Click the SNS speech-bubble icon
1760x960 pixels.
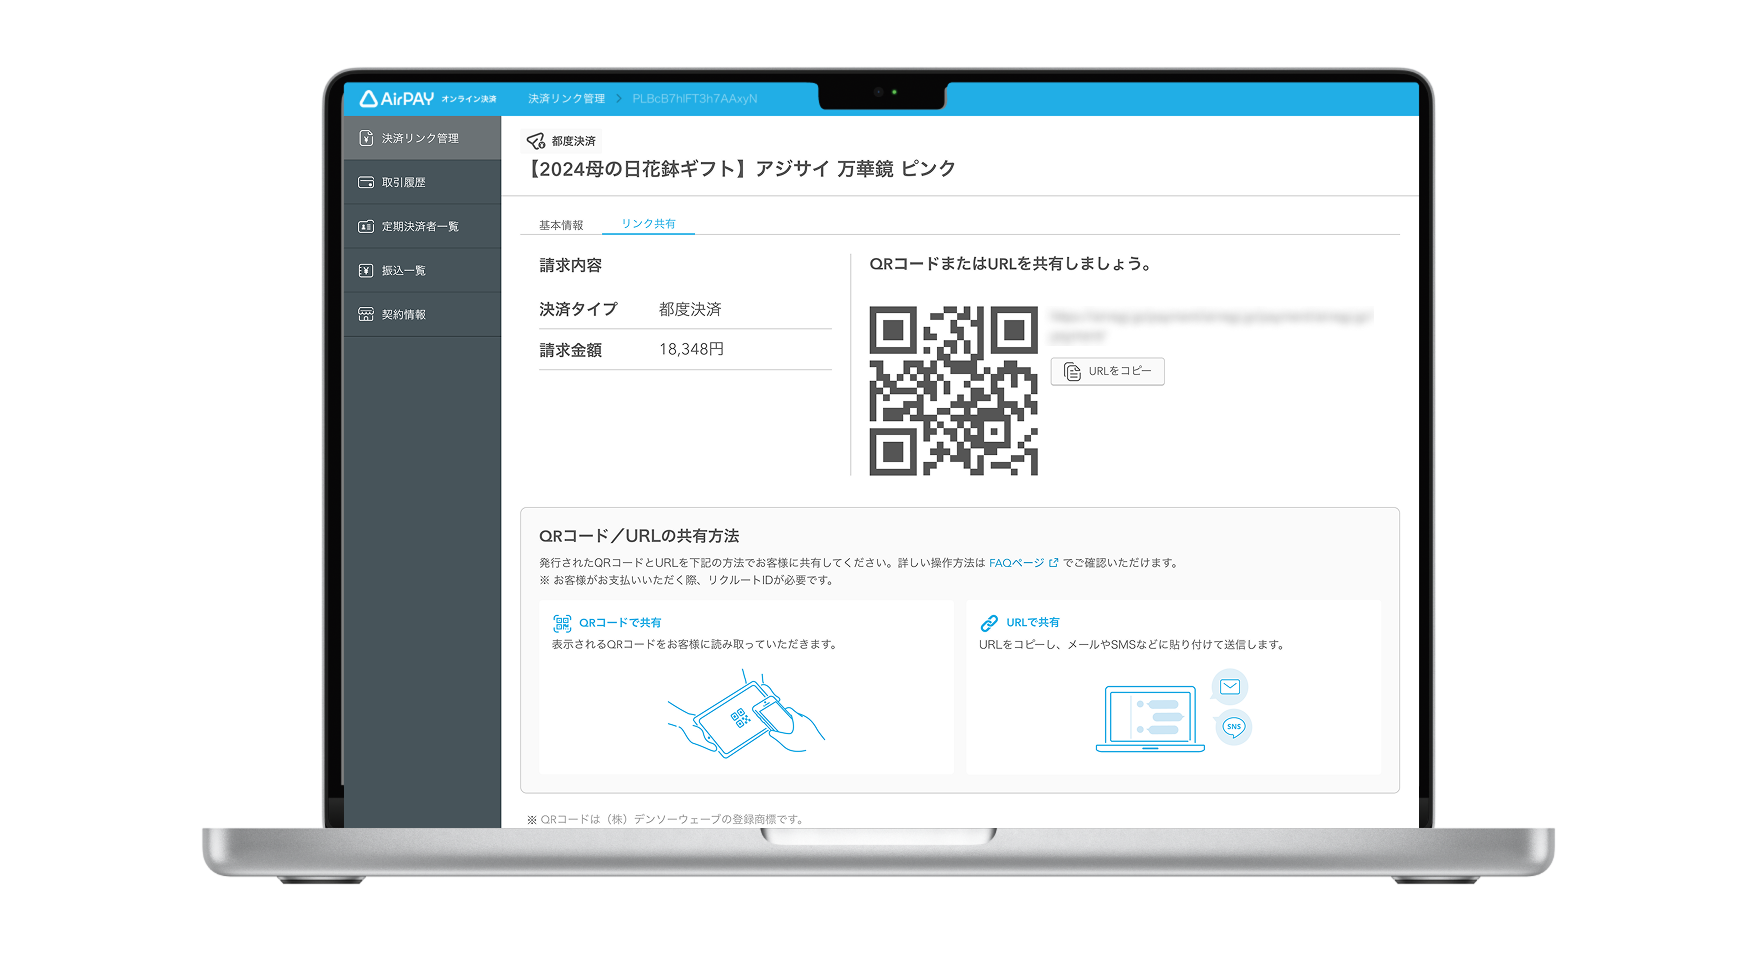click(1233, 727)
